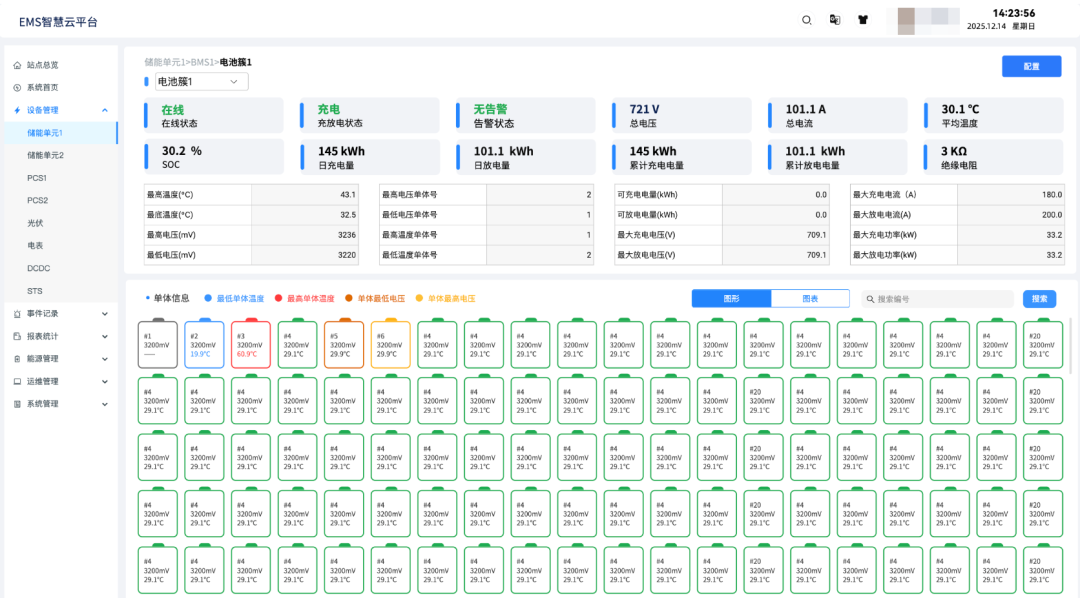Select battery cell #2 showing 19.9°C
Image resolution: width=1080 pixels, height=598 pixels.
(204, 344)
